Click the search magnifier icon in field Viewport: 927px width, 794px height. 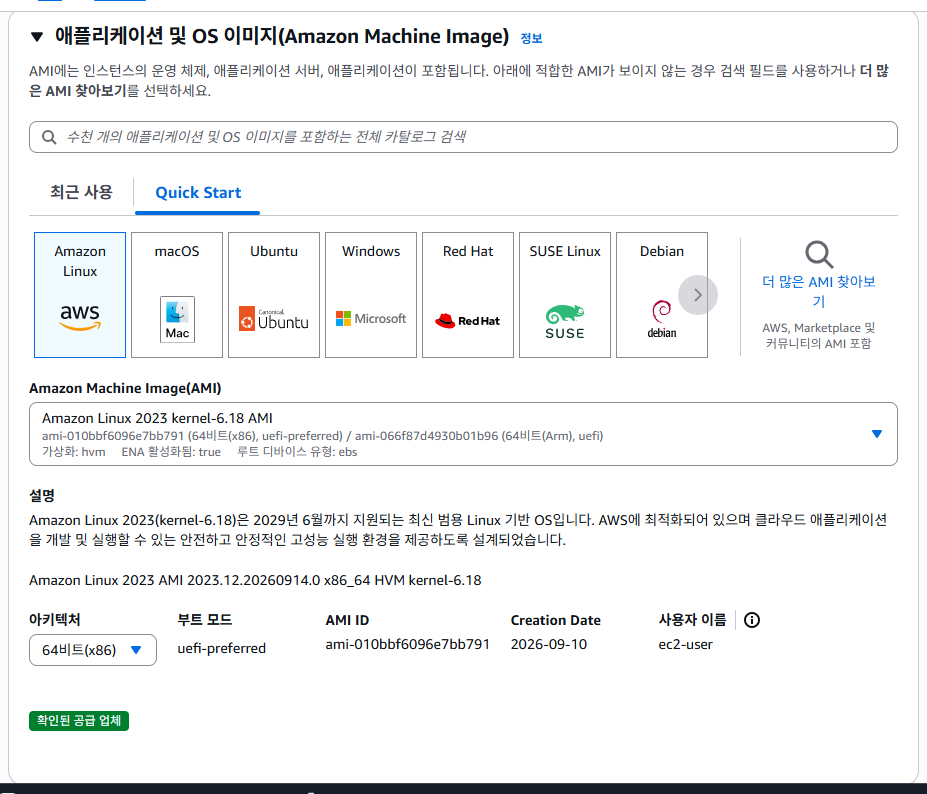pos(49,137)
